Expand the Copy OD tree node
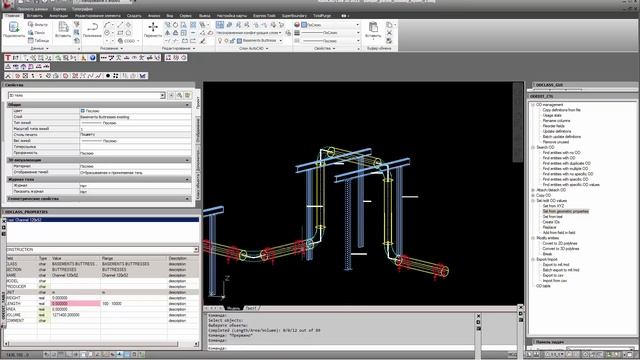The width and height of the screenshot is (640, 360). 533,196
